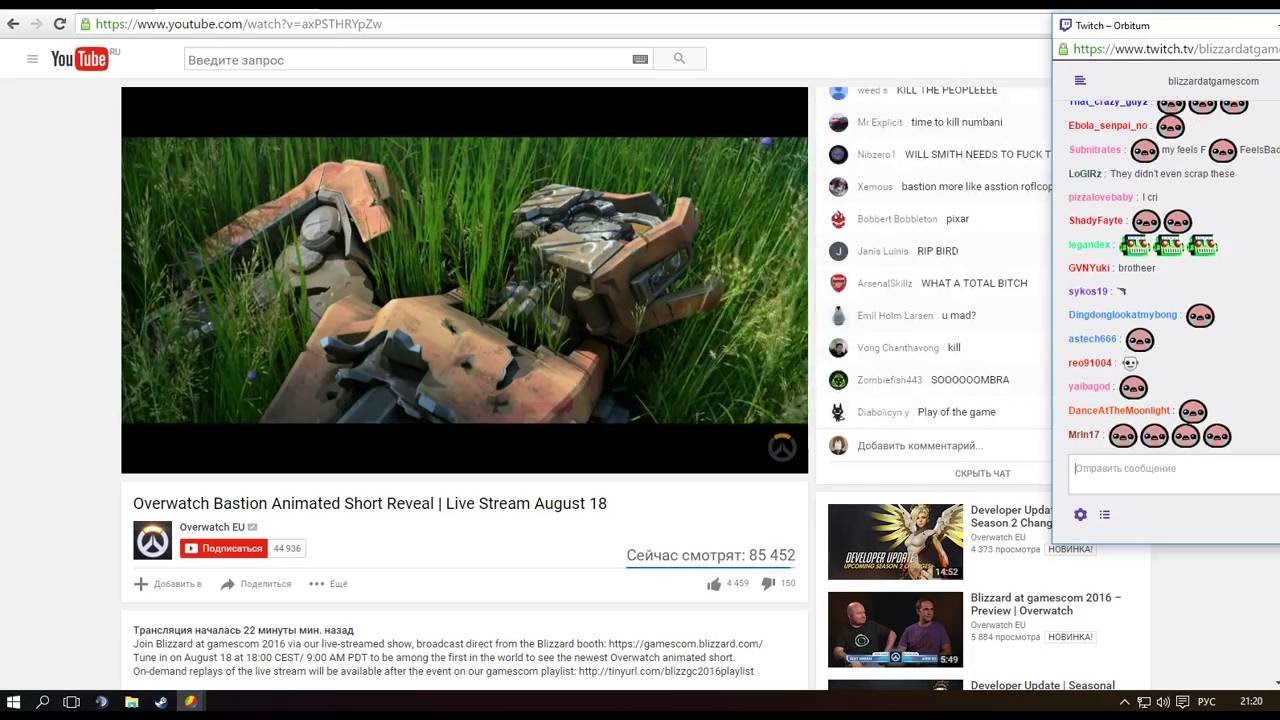The height and width of the screenshot is (720, 1280).
Task: Click the Overwatch video player
Action: (x=464, y=280)
